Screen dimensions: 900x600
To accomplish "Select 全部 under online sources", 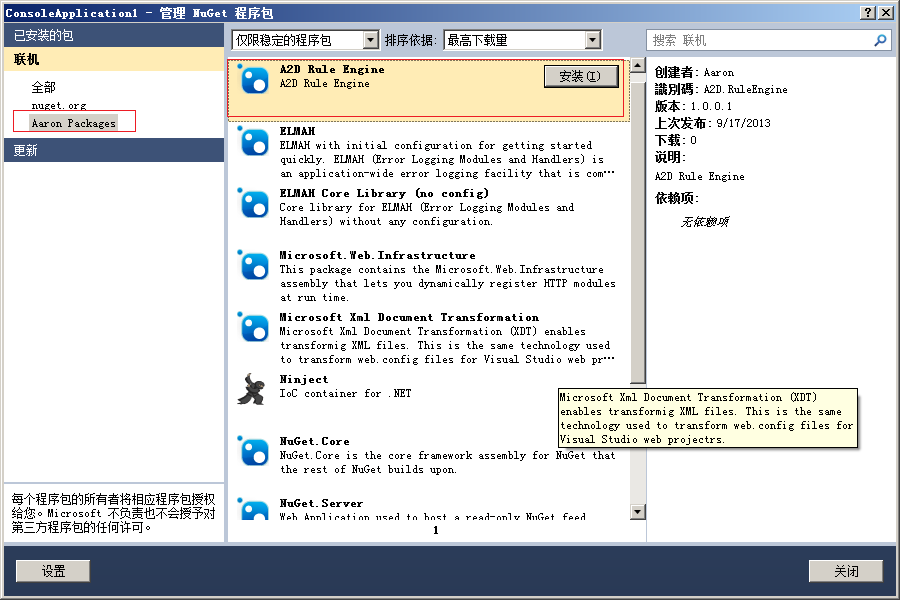I will coord(44,87).
